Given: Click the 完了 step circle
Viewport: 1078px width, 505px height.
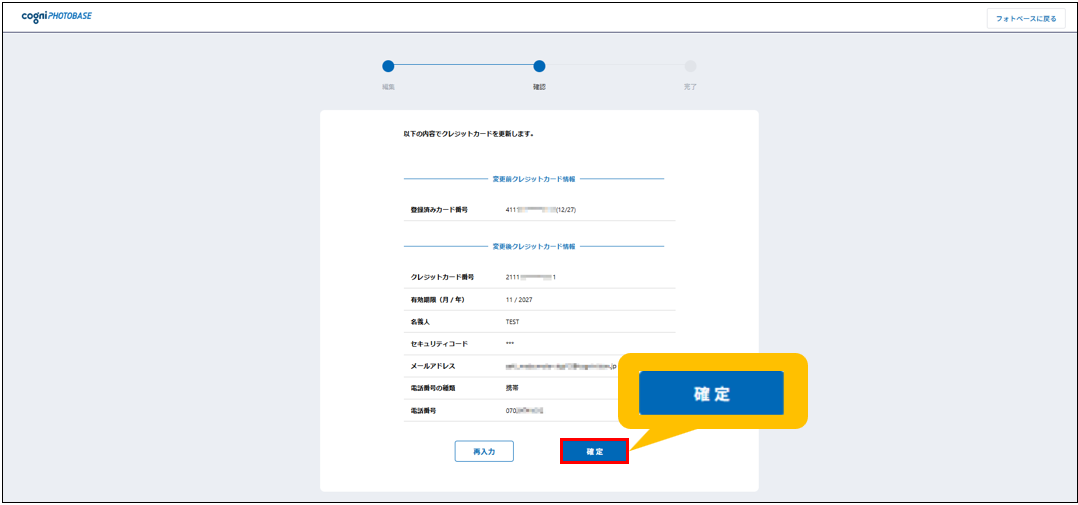Looking at the screenshot, I should pyautogui.click(x=690, y=67).
